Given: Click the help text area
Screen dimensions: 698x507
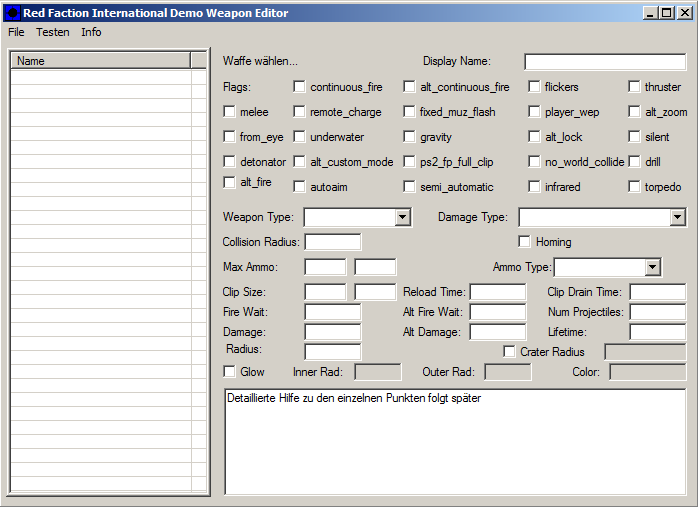Looking at the screenshot, I should (x=454, y=440).
